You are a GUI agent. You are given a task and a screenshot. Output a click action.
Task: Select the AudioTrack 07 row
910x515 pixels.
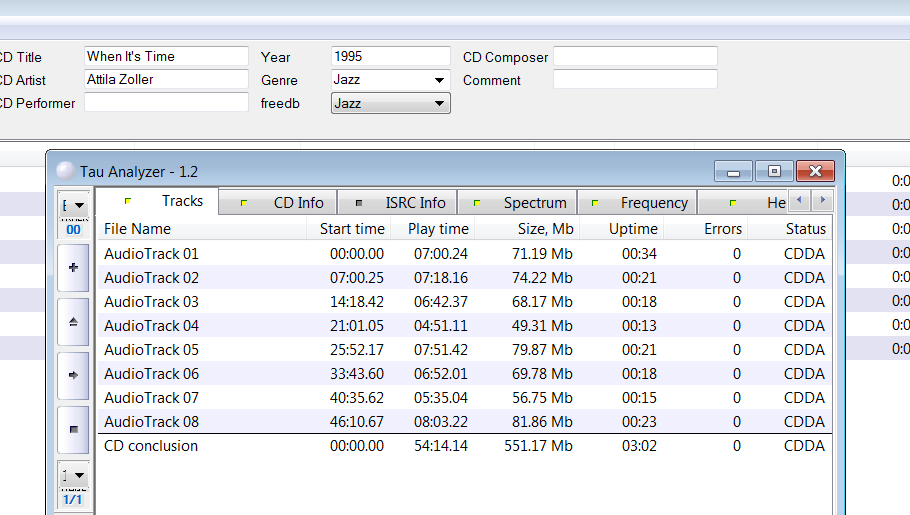(465, 398)
